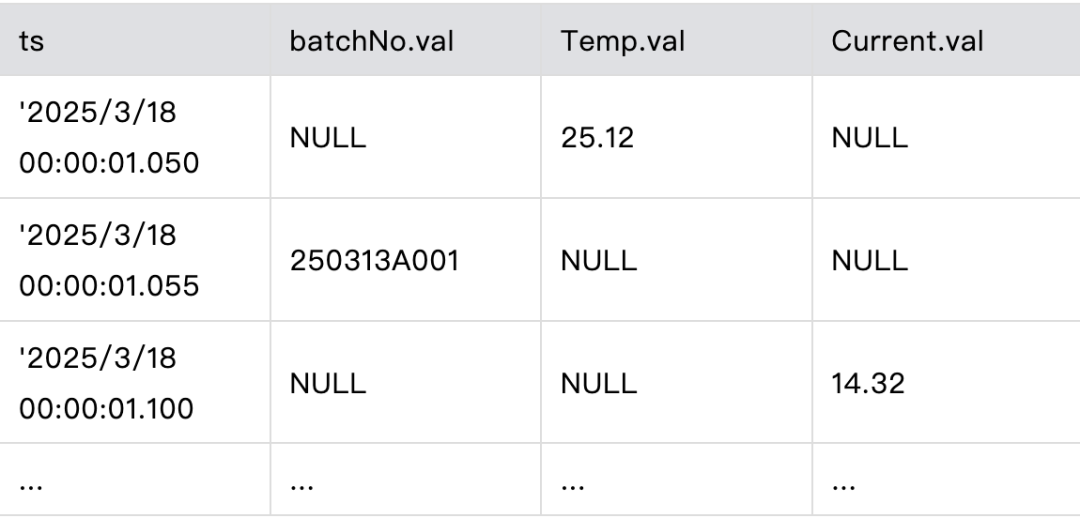This screenshot has width=1080, height=518.
Task: Click ellipsis in the Temp.val column
Action: [x=572, y=485]
